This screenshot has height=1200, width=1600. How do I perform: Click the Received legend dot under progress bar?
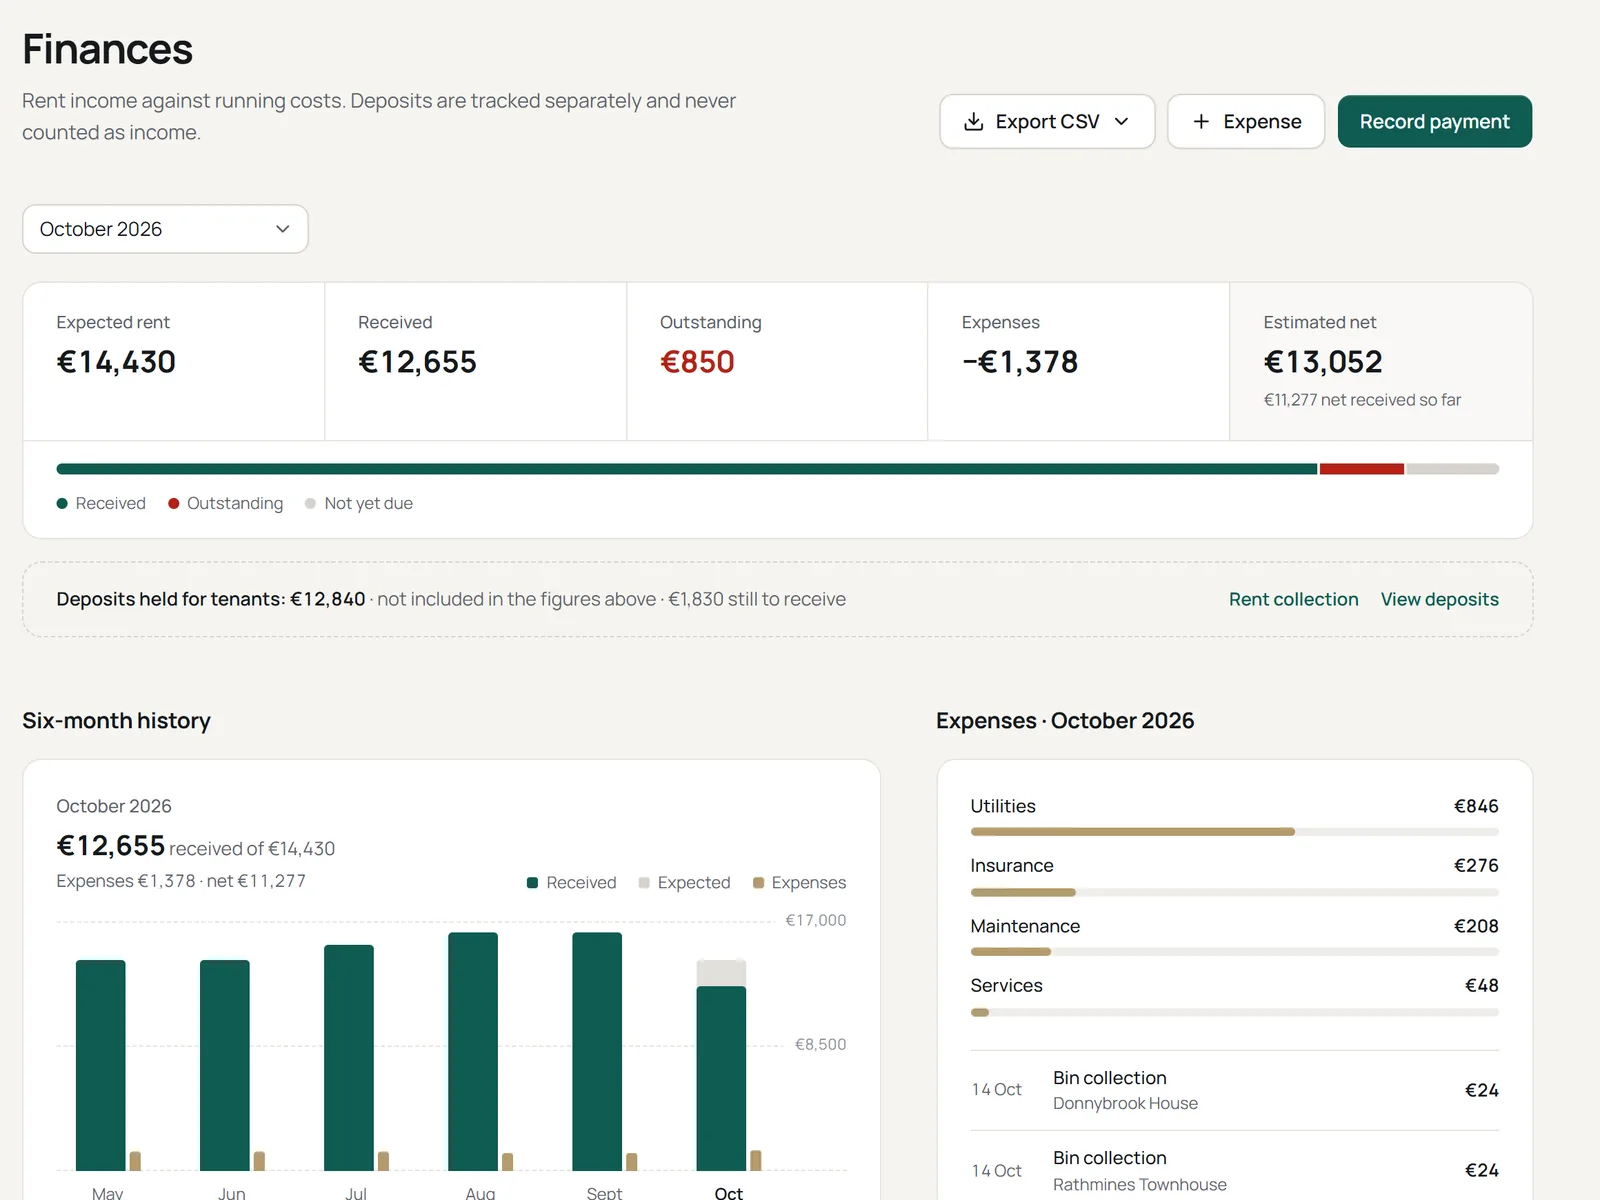[x=62, y=504]
